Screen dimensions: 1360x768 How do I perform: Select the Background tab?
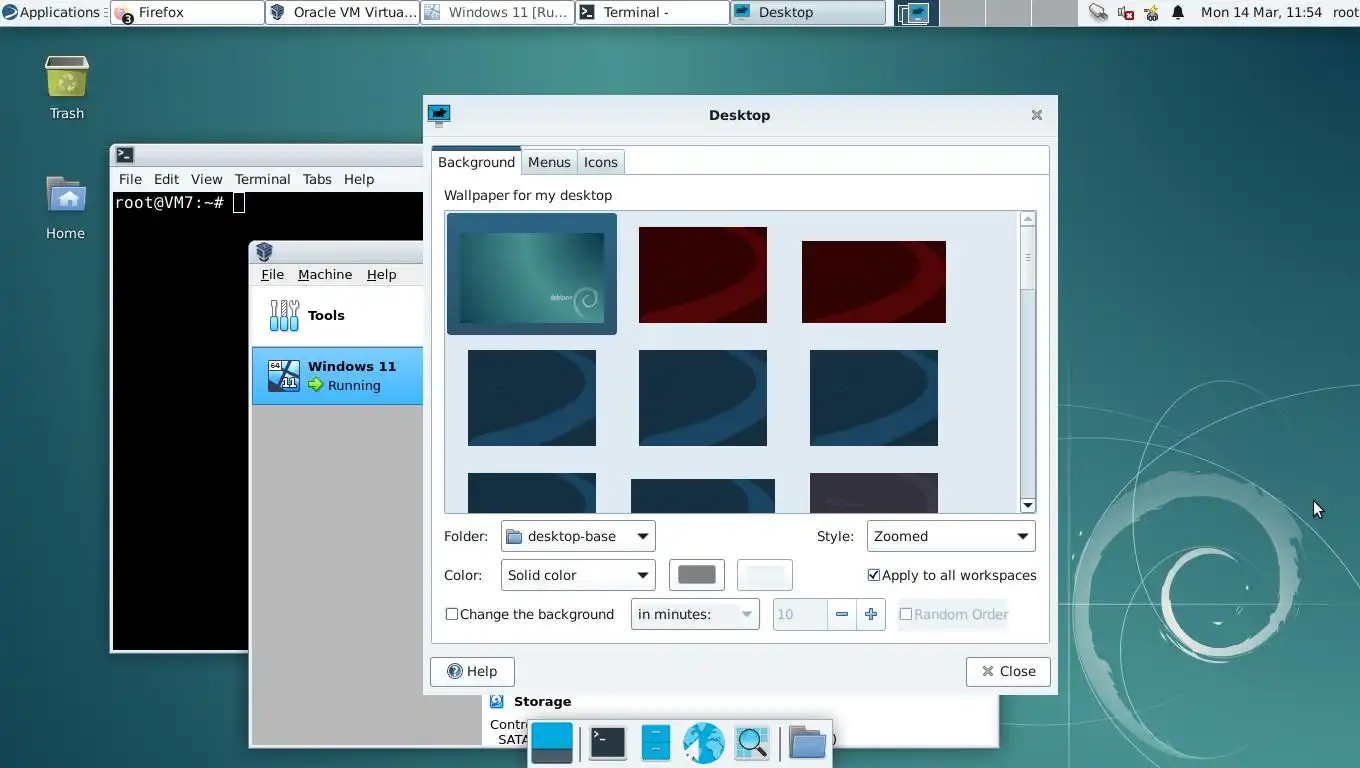(x=476, y=162)
